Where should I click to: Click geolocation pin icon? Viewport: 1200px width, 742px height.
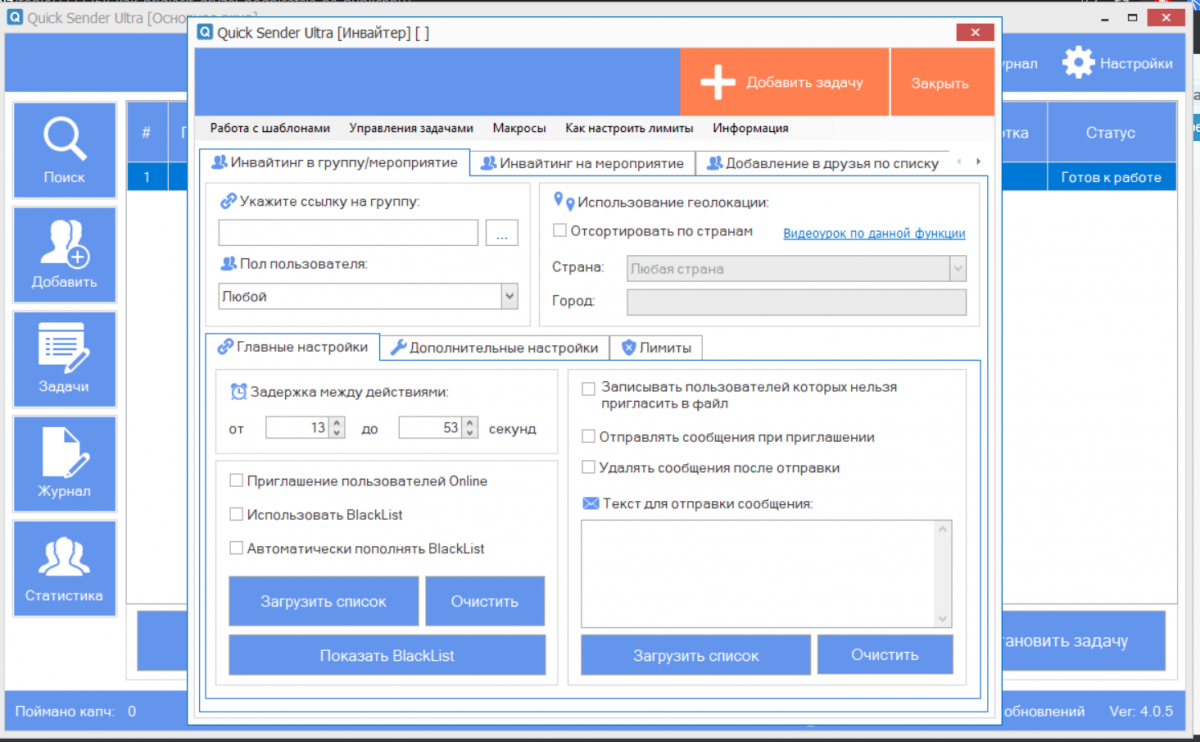coord(563,201)
